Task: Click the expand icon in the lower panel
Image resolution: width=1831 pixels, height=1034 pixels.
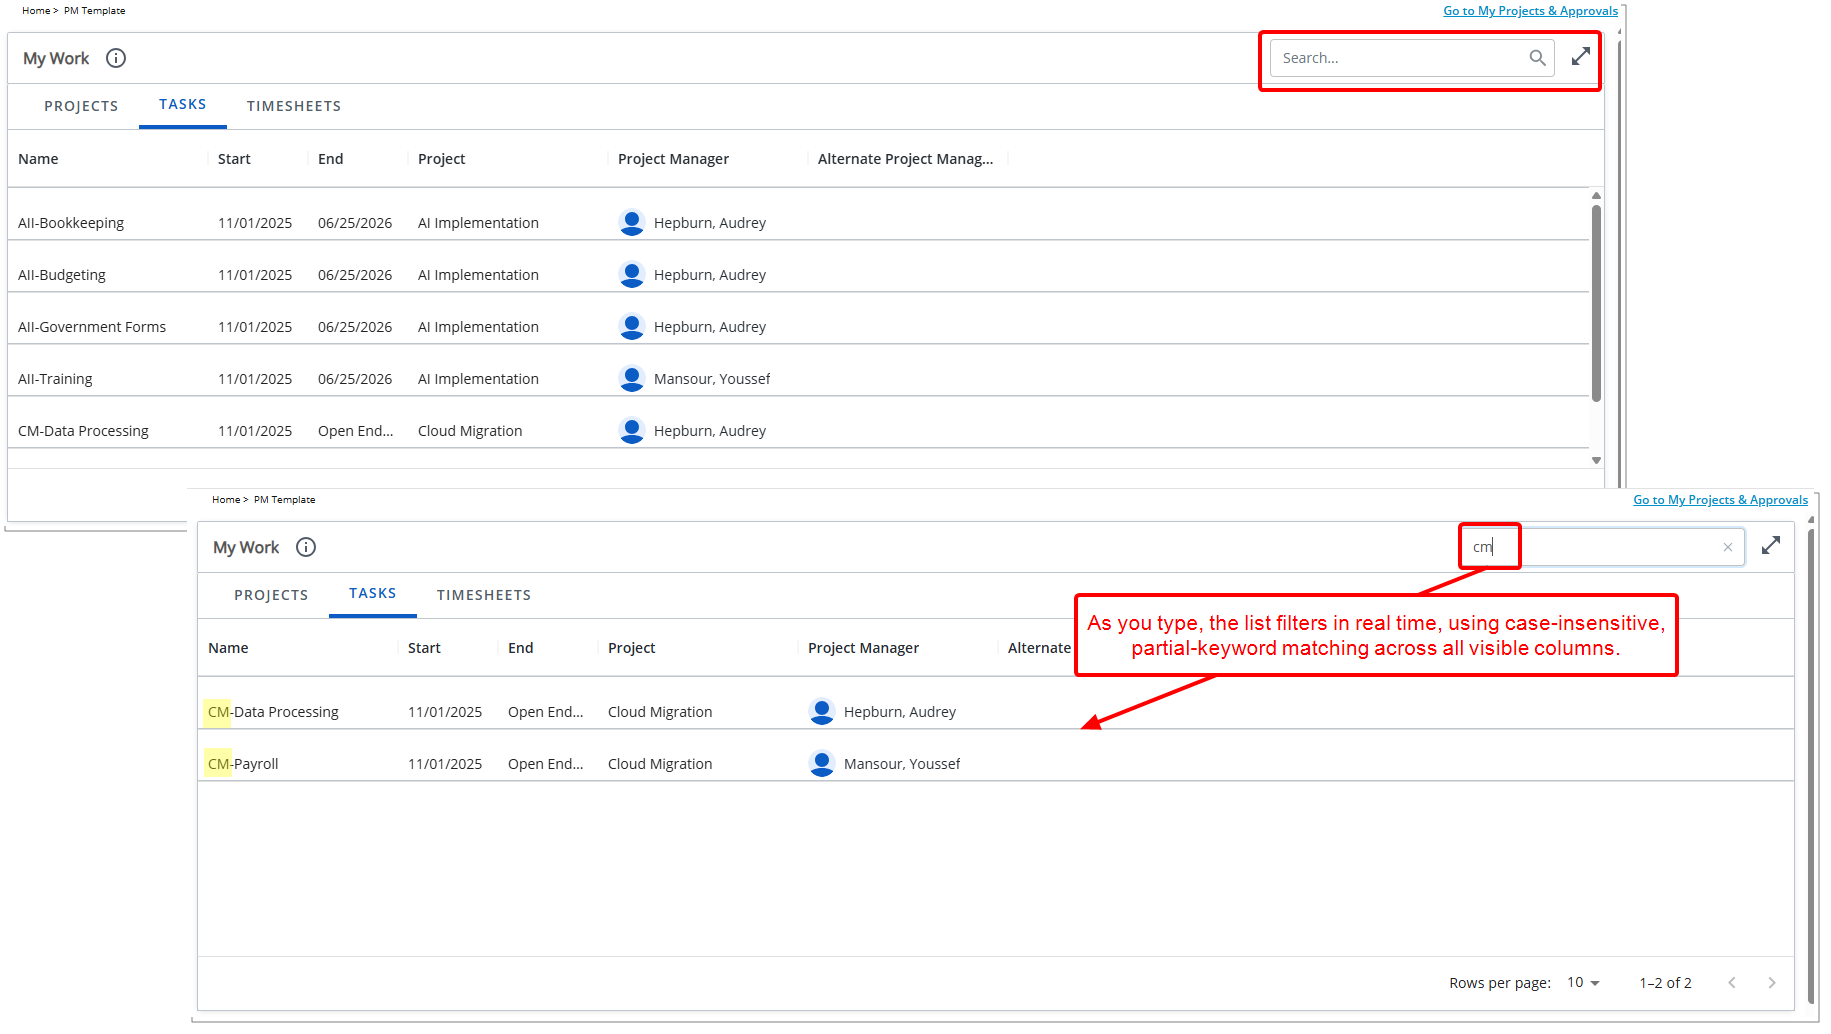Action: point(1771,545)
